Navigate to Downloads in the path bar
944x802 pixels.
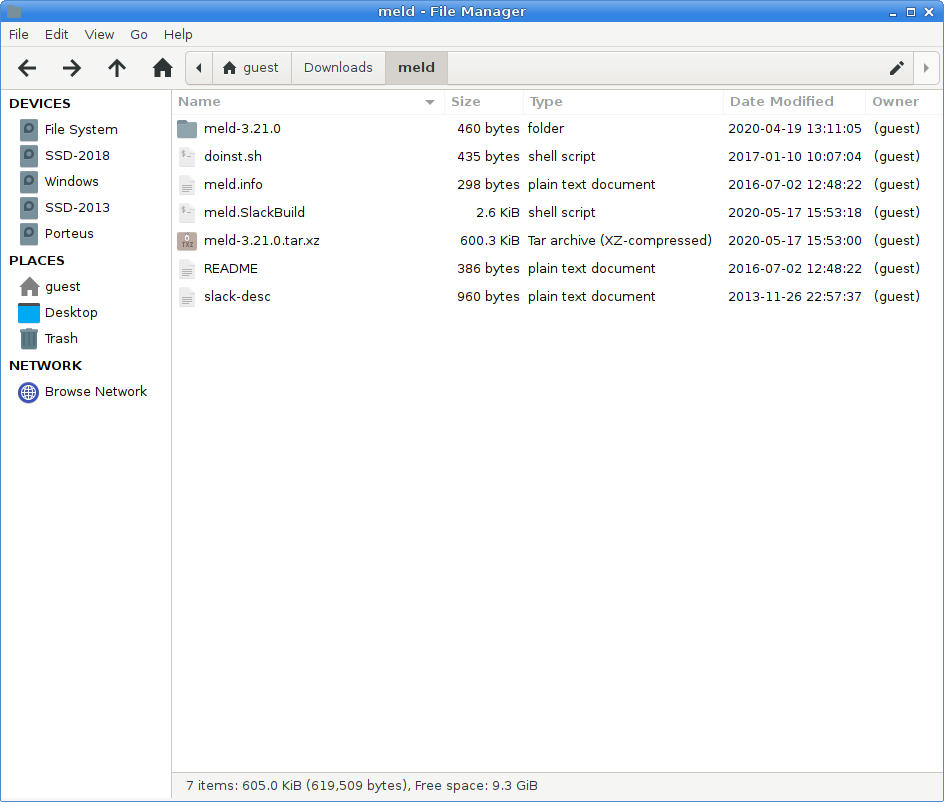338,67
